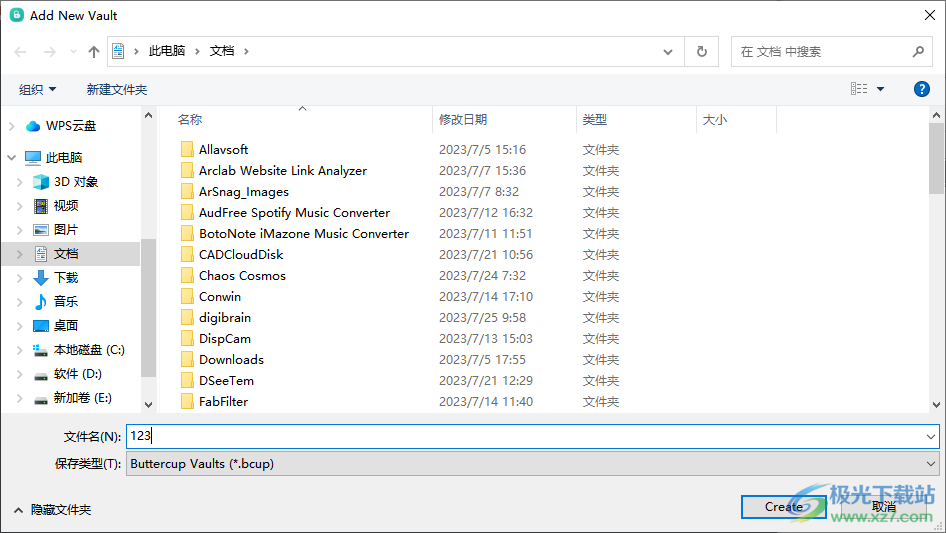Change view layout icon
The image size is (946, 533).
pos(859,89)
